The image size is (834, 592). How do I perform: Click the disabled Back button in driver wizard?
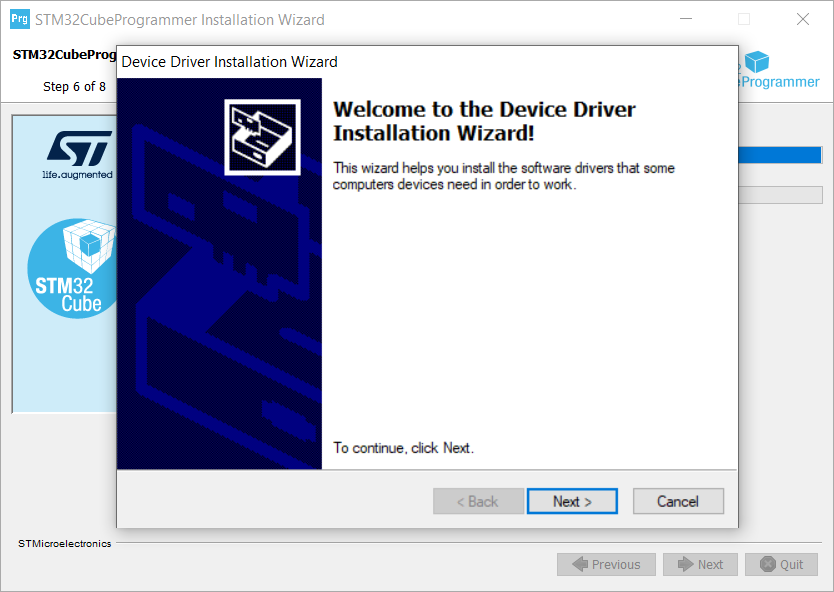[478, 501]
